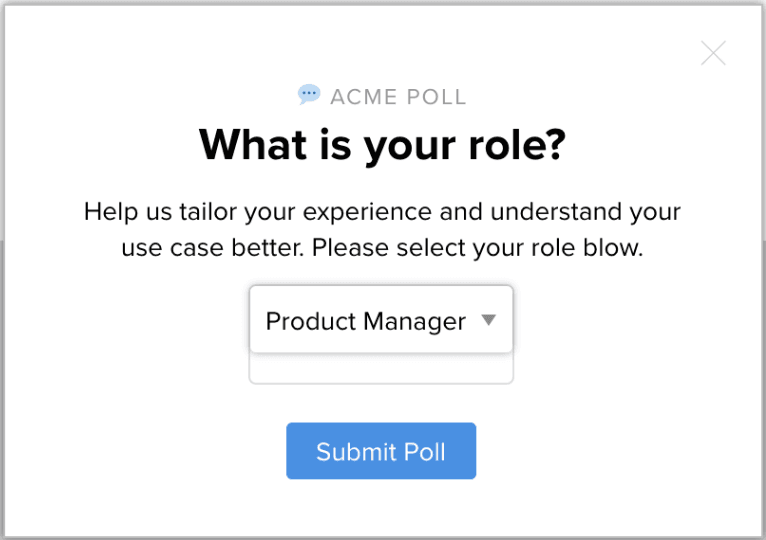
Task: Dismiss the modal using the top-right cross
Action: (x=713, y=53)
